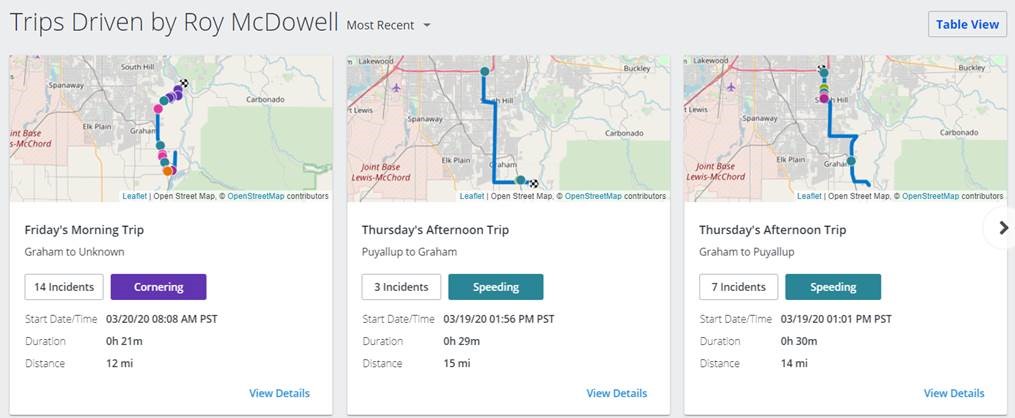Click the next-arrow chevron beside trip cards
The image size is (1015, 418).
[1003, 228]
